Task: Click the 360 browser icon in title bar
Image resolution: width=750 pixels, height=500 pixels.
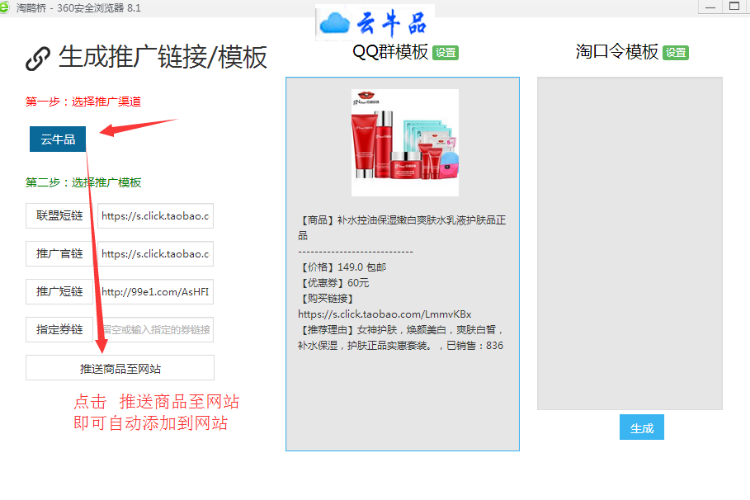Action: point(4,8)
